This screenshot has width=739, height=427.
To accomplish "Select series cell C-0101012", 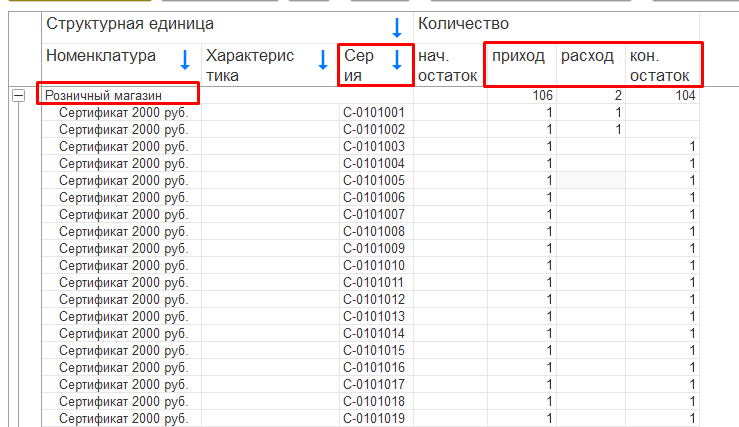I will [x=376, y=299].
